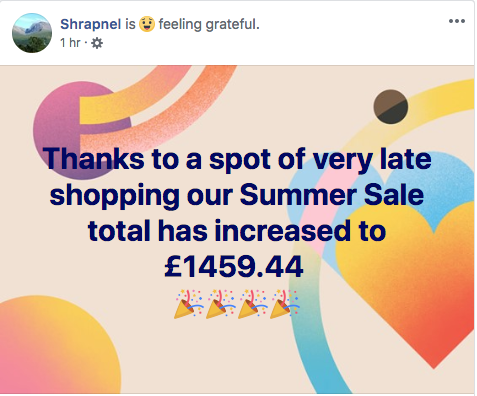Open the post via the 1 hr timestamp
The image size is (477, 396).
pos(70,43)
